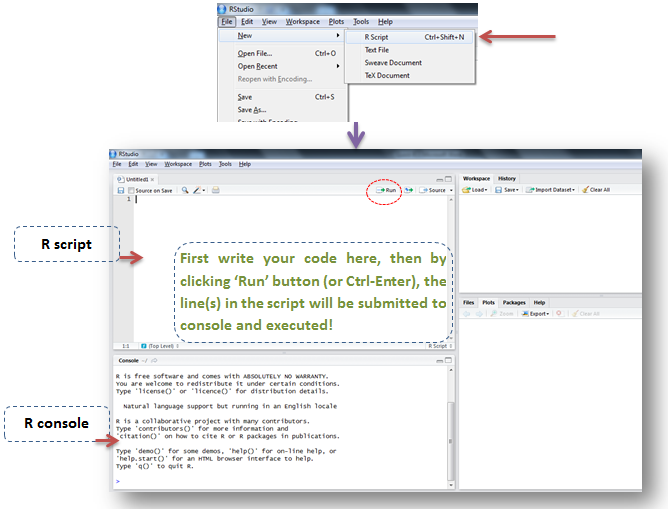
Task: Open Workspace menu in the lower RStudio window
Action: click(x=178, y=164)
